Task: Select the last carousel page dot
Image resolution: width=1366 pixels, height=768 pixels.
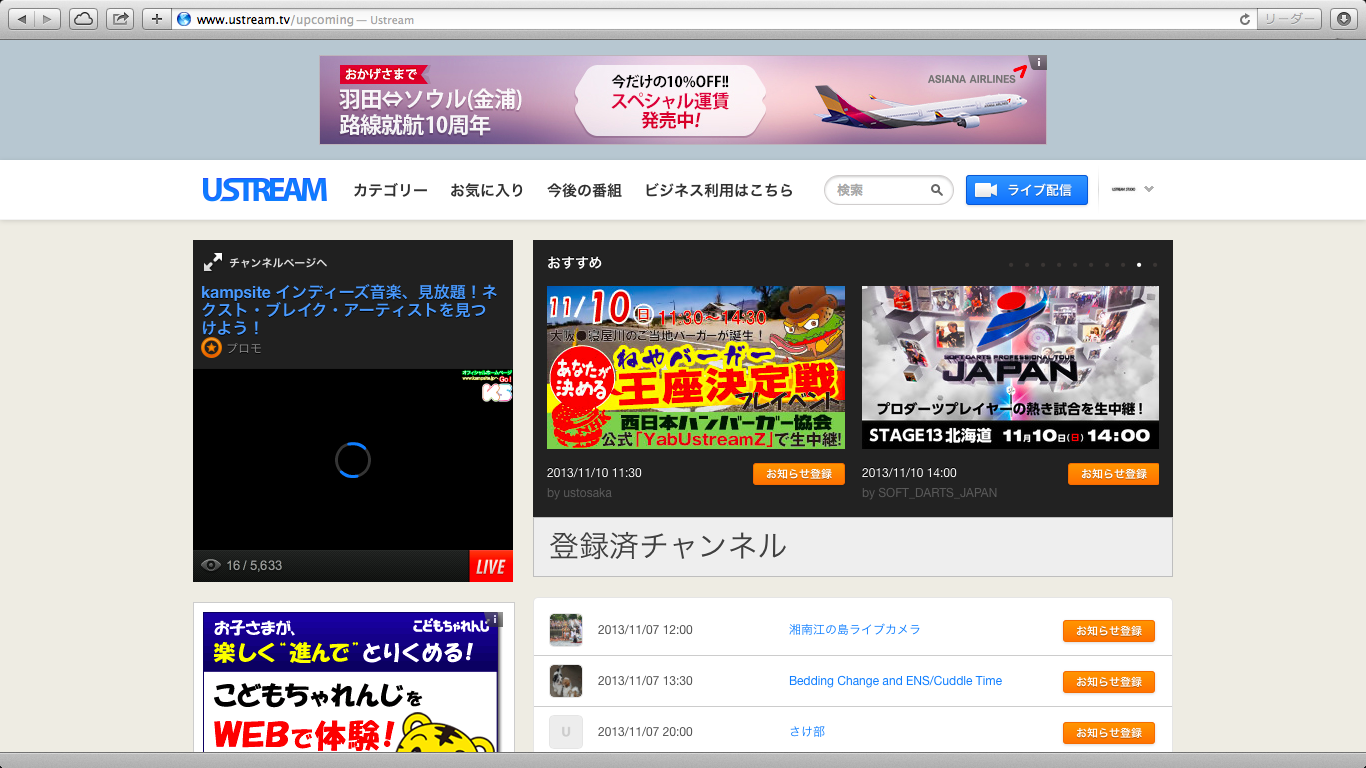Action: point(1155,265)
